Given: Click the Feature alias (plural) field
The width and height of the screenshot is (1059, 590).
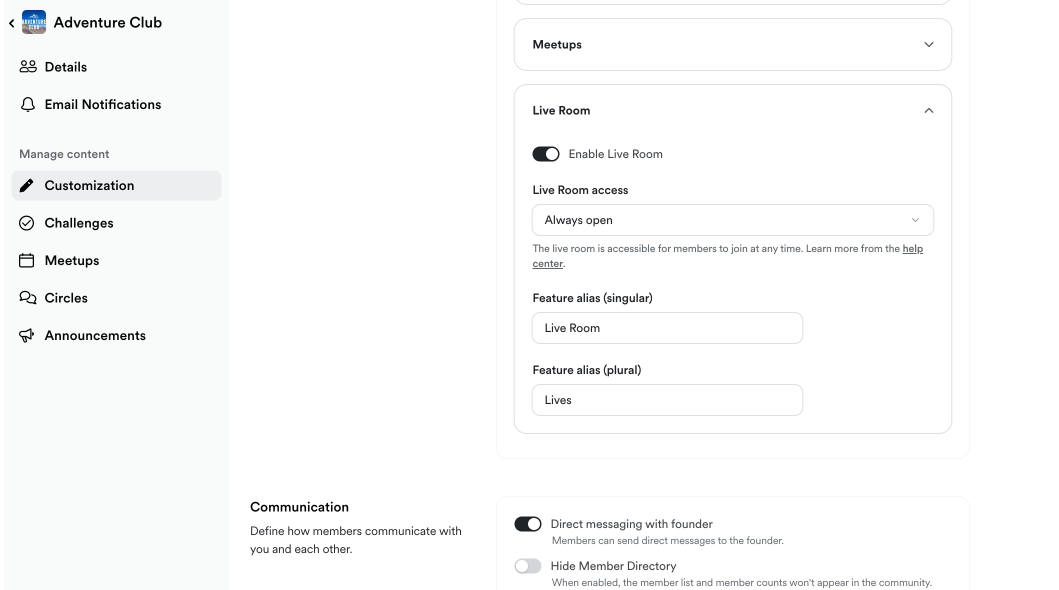Looking at the screenshot, I should point(667,400).
